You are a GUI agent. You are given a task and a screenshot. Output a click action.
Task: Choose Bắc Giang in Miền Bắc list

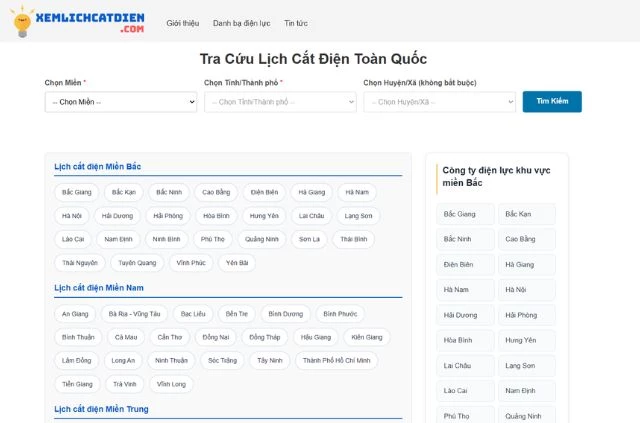76,192
